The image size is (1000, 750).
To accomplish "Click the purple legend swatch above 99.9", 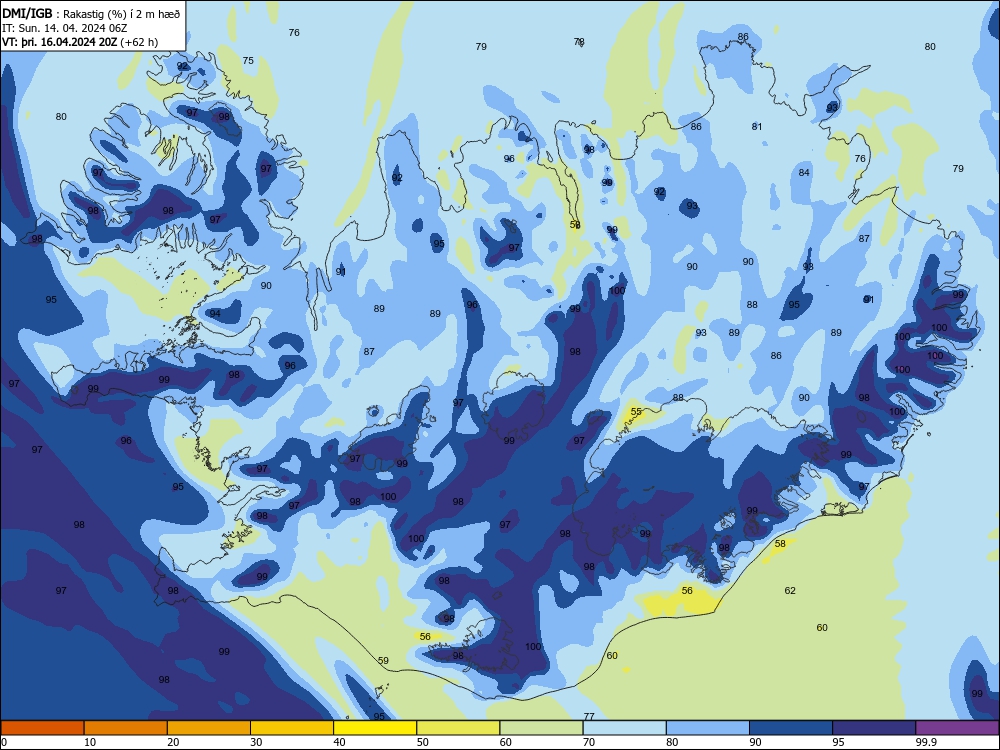I will [957, 728].
